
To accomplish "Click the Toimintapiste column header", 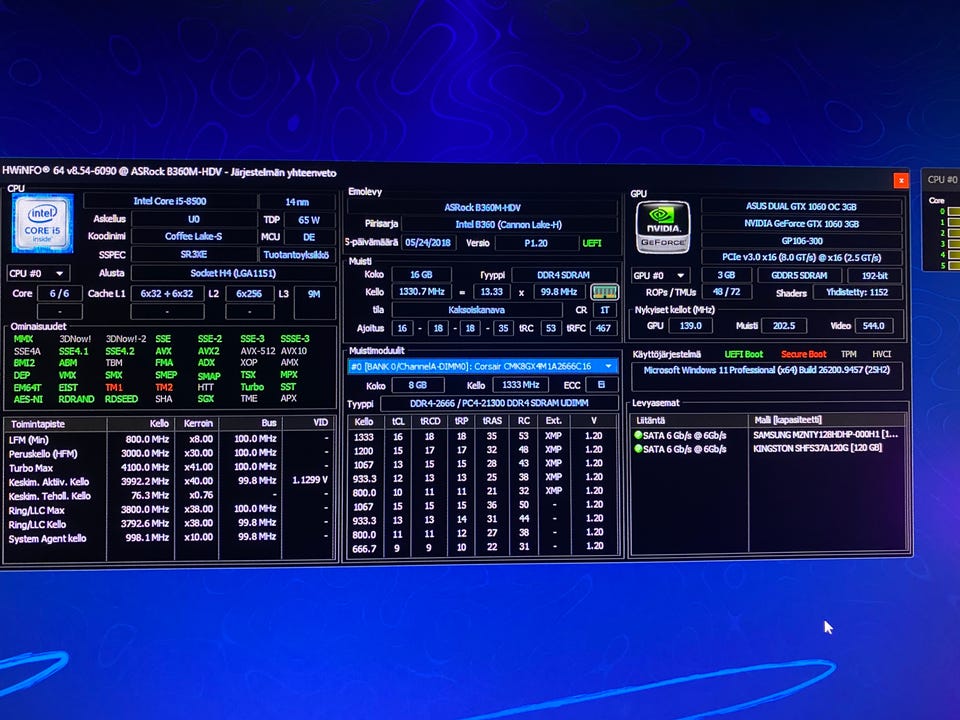I will point(55,424).
